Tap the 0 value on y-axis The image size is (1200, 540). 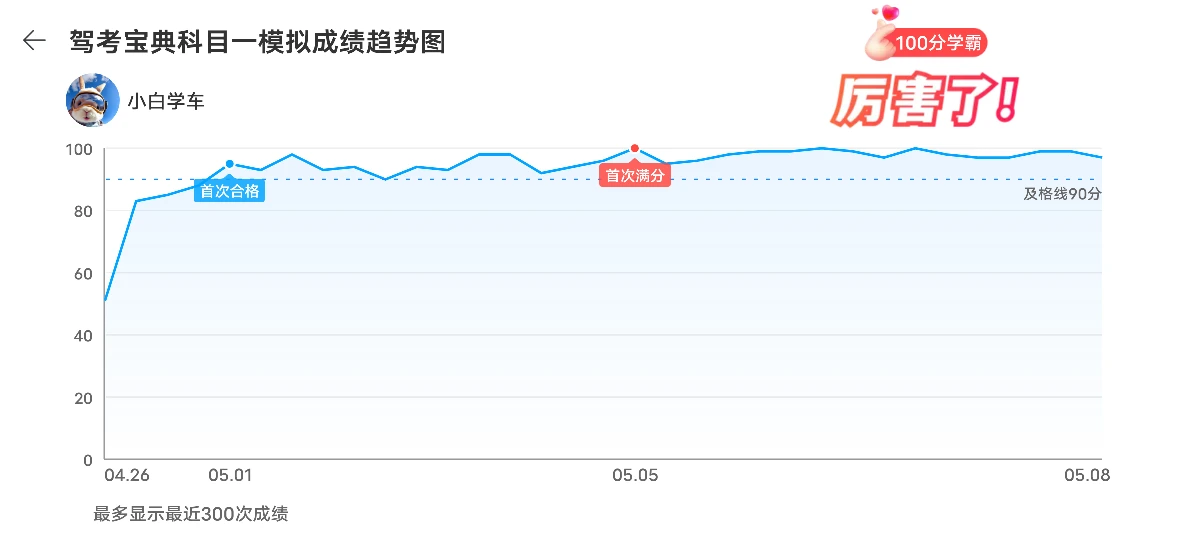88,460
